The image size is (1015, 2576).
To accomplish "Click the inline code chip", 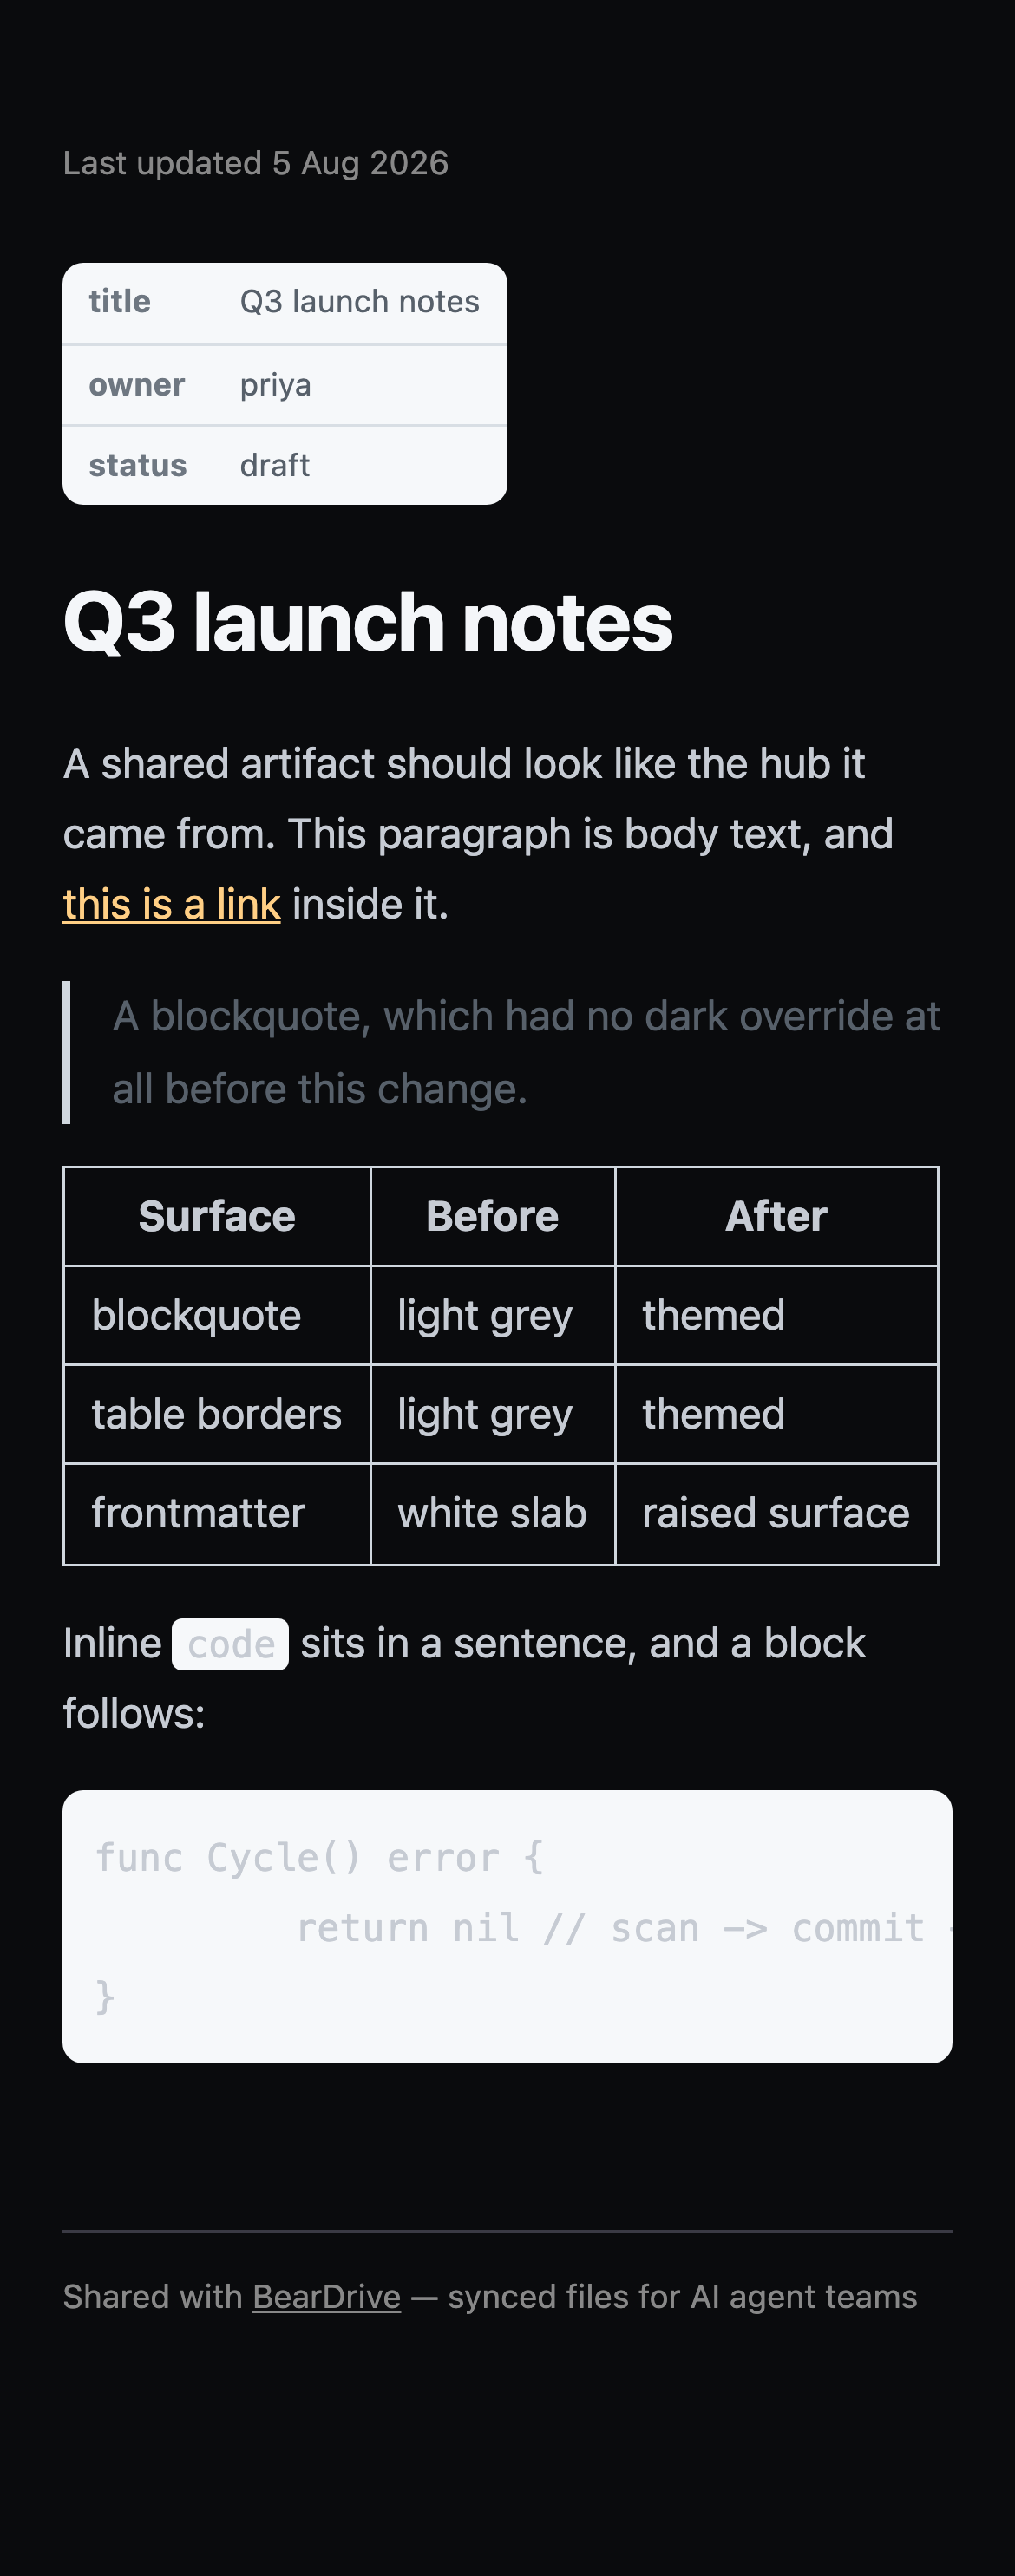I will [230, 1644].
